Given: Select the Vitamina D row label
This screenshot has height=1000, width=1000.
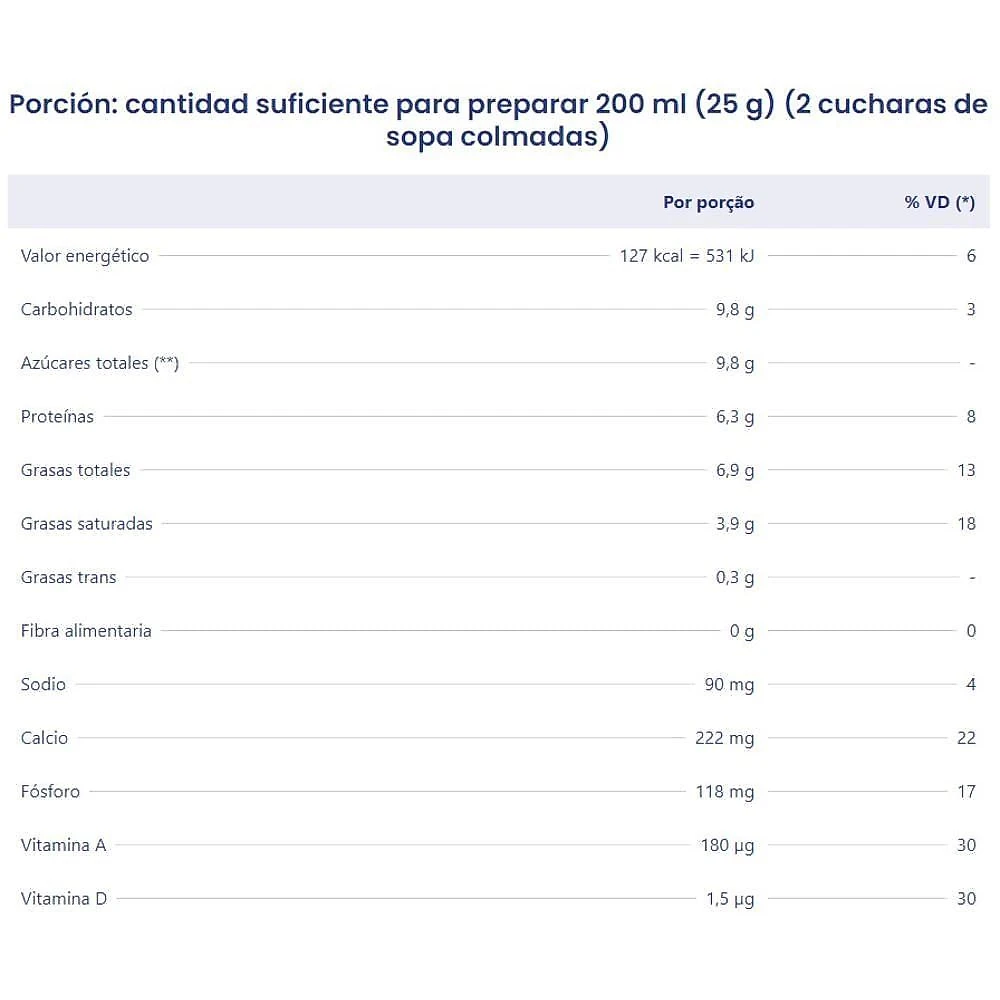Looking at the screenshot, I should (64, 899).
